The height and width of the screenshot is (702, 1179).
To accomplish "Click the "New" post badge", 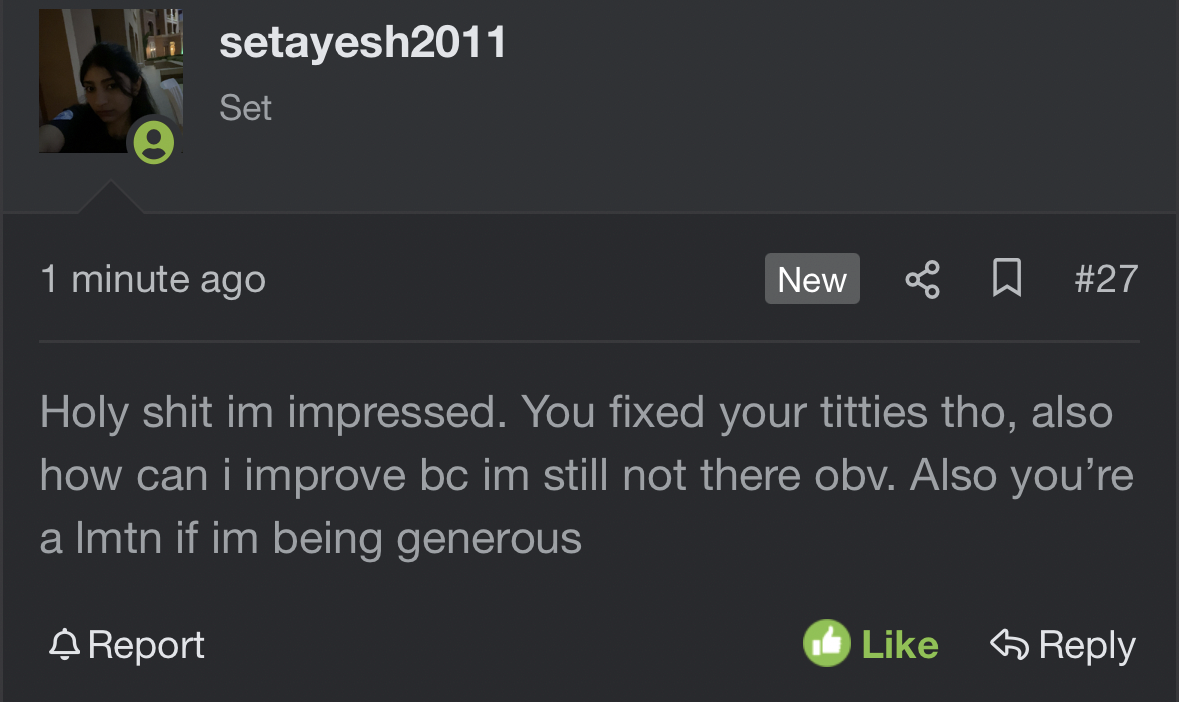I will [812, 279].
